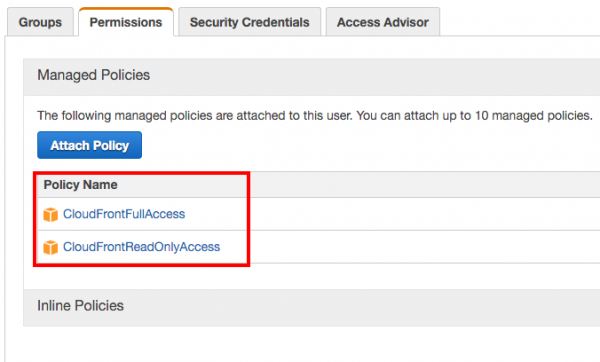Screen dimensions: 600x362
Task: Go to the Access Advisor tab
Action: pyautogui.click(x=383, y=22)
